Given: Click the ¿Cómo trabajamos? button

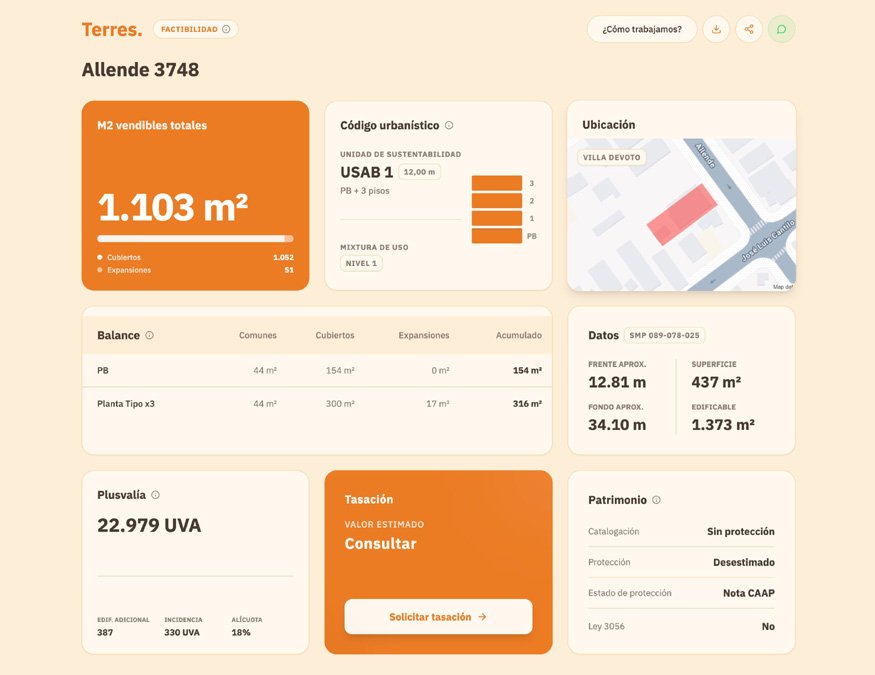Looking at the screenshot, I should [x=641, y=29].
